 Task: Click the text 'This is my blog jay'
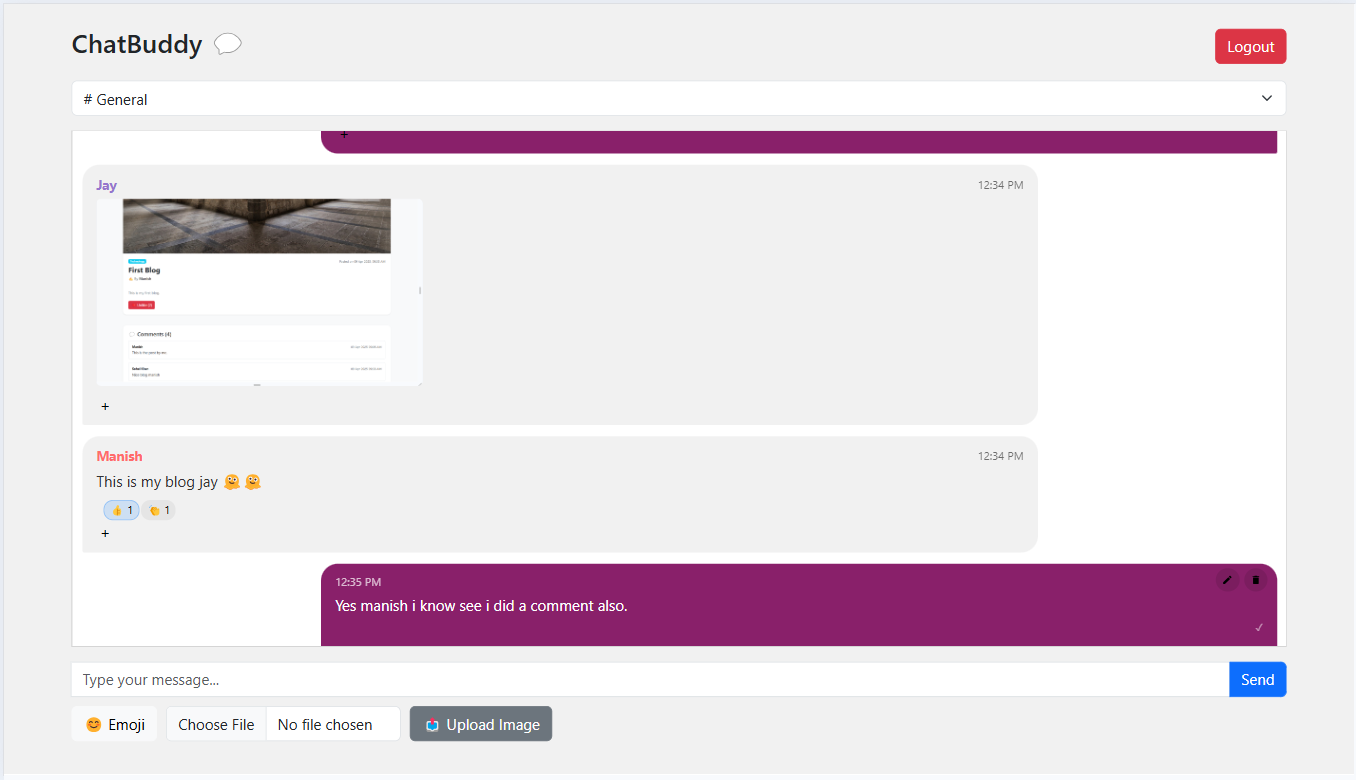[157, 482]
